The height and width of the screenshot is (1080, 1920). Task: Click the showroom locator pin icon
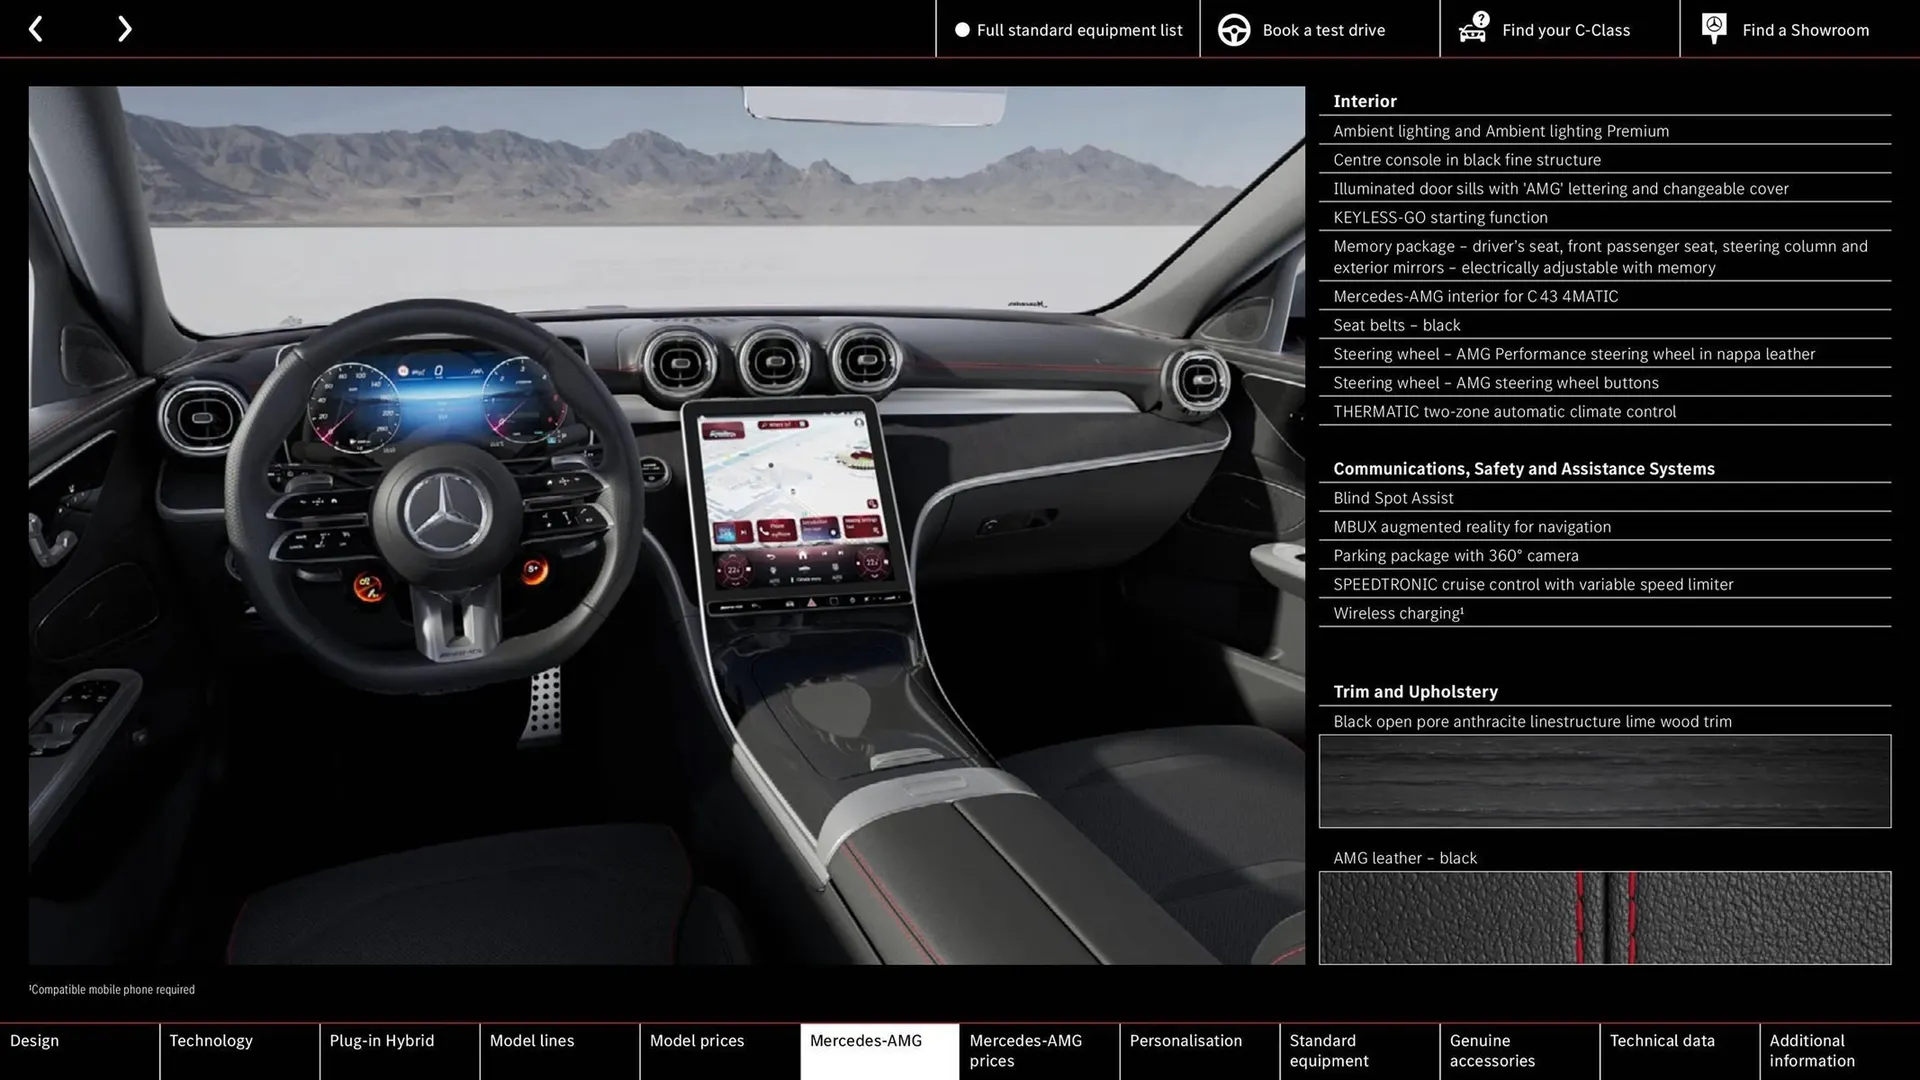(x=1713, y=27)
